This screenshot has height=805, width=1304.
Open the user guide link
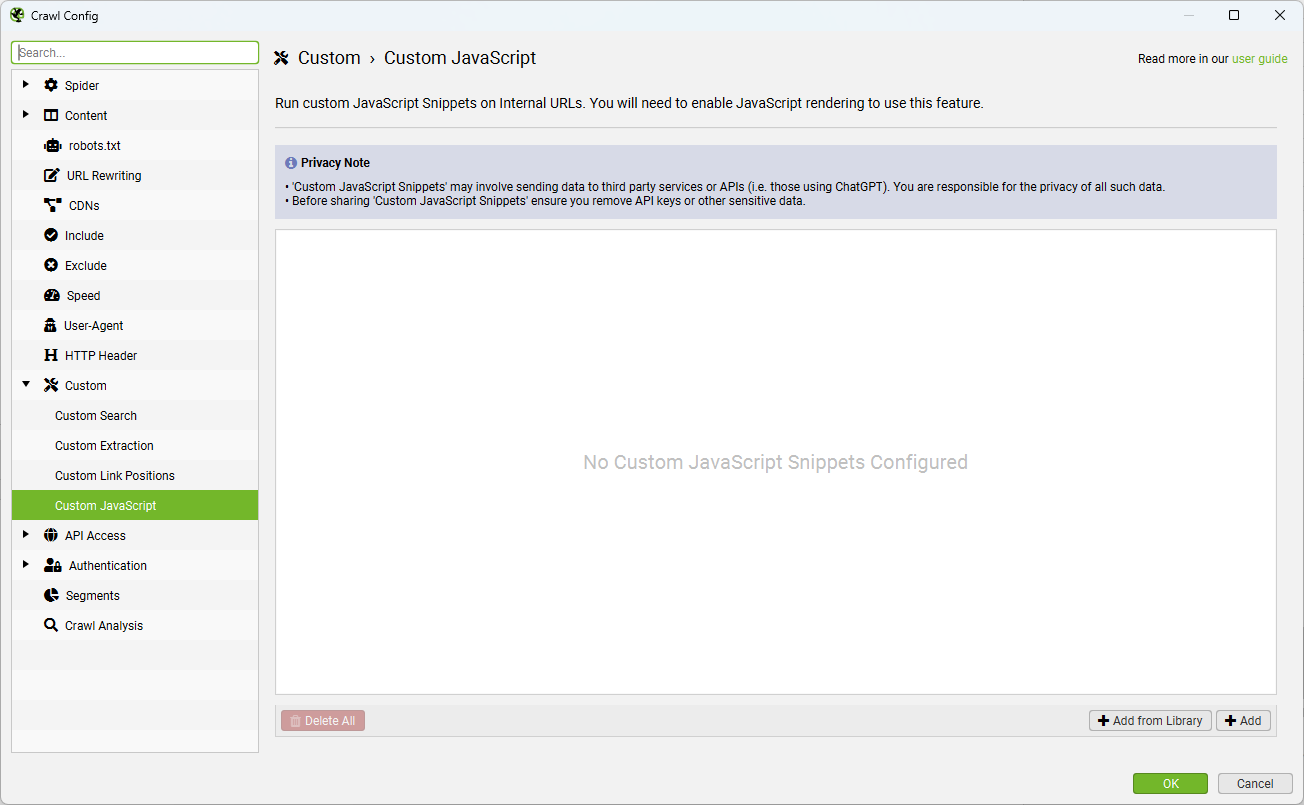pos(1259,59)
